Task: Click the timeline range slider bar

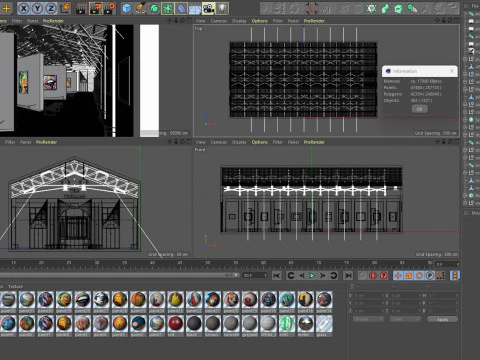Action: (119, 275)
